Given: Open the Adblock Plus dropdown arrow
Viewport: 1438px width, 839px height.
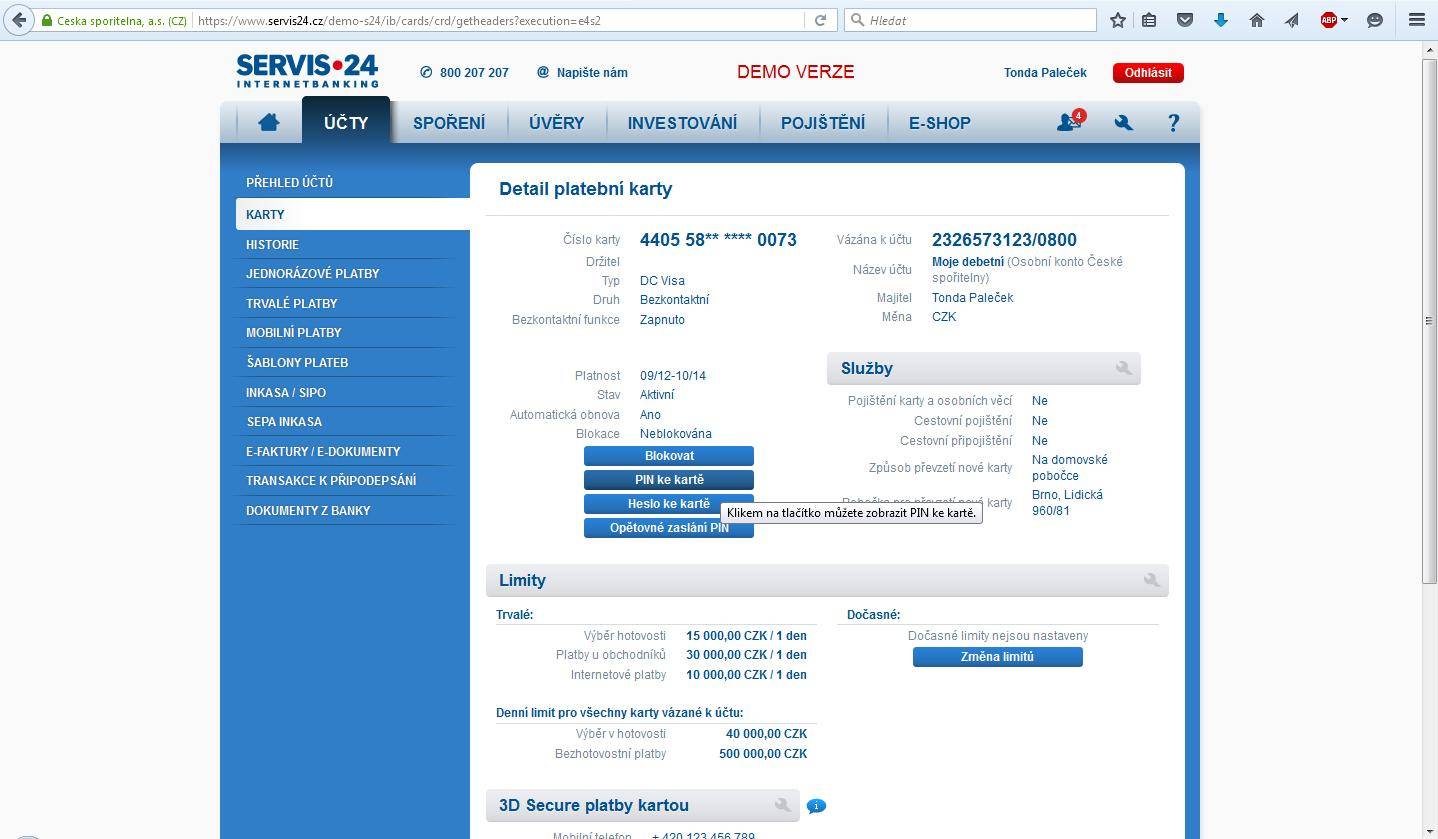Looking at the screenshot, I should tap(1344, 20).
